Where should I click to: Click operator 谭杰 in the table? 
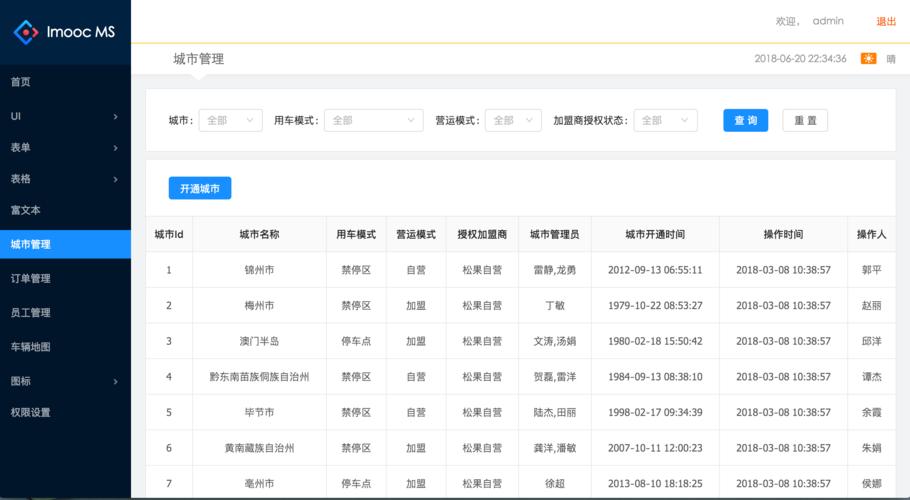pyautogui.click(x=872, y=376)
